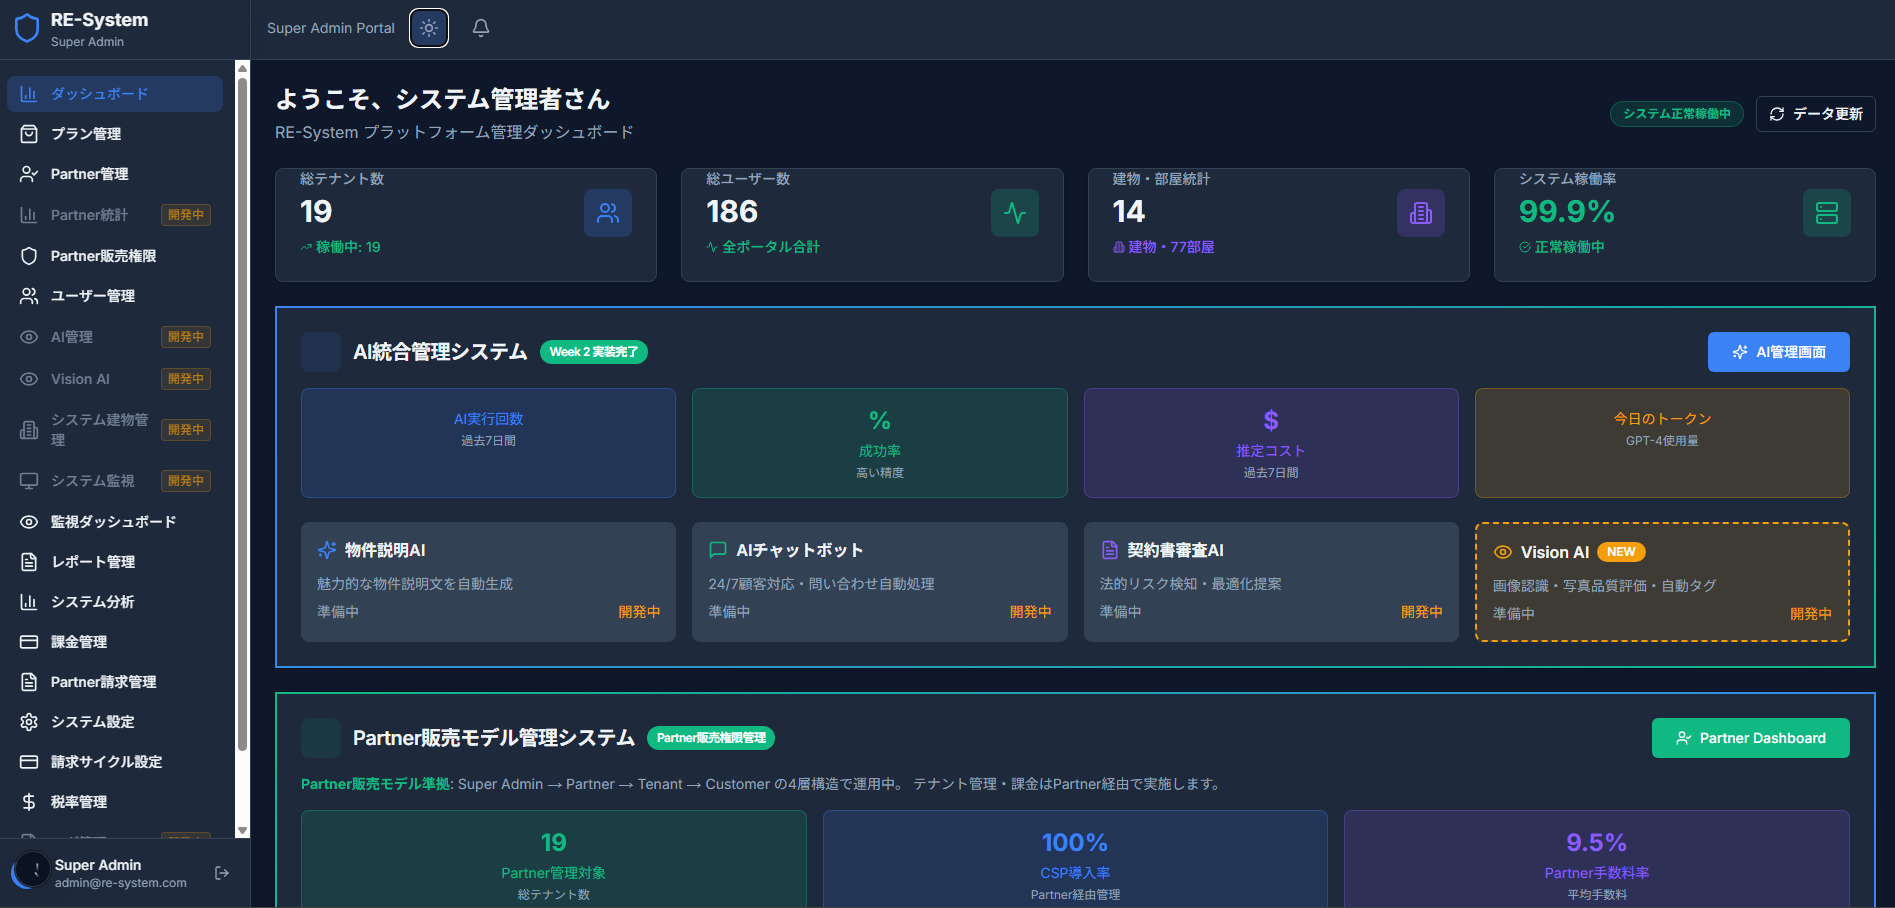The width and height of the screenshot is (1895, 908).
Task: Click the Vision AI card eye icon
Action: click(x=1502, y=552)
